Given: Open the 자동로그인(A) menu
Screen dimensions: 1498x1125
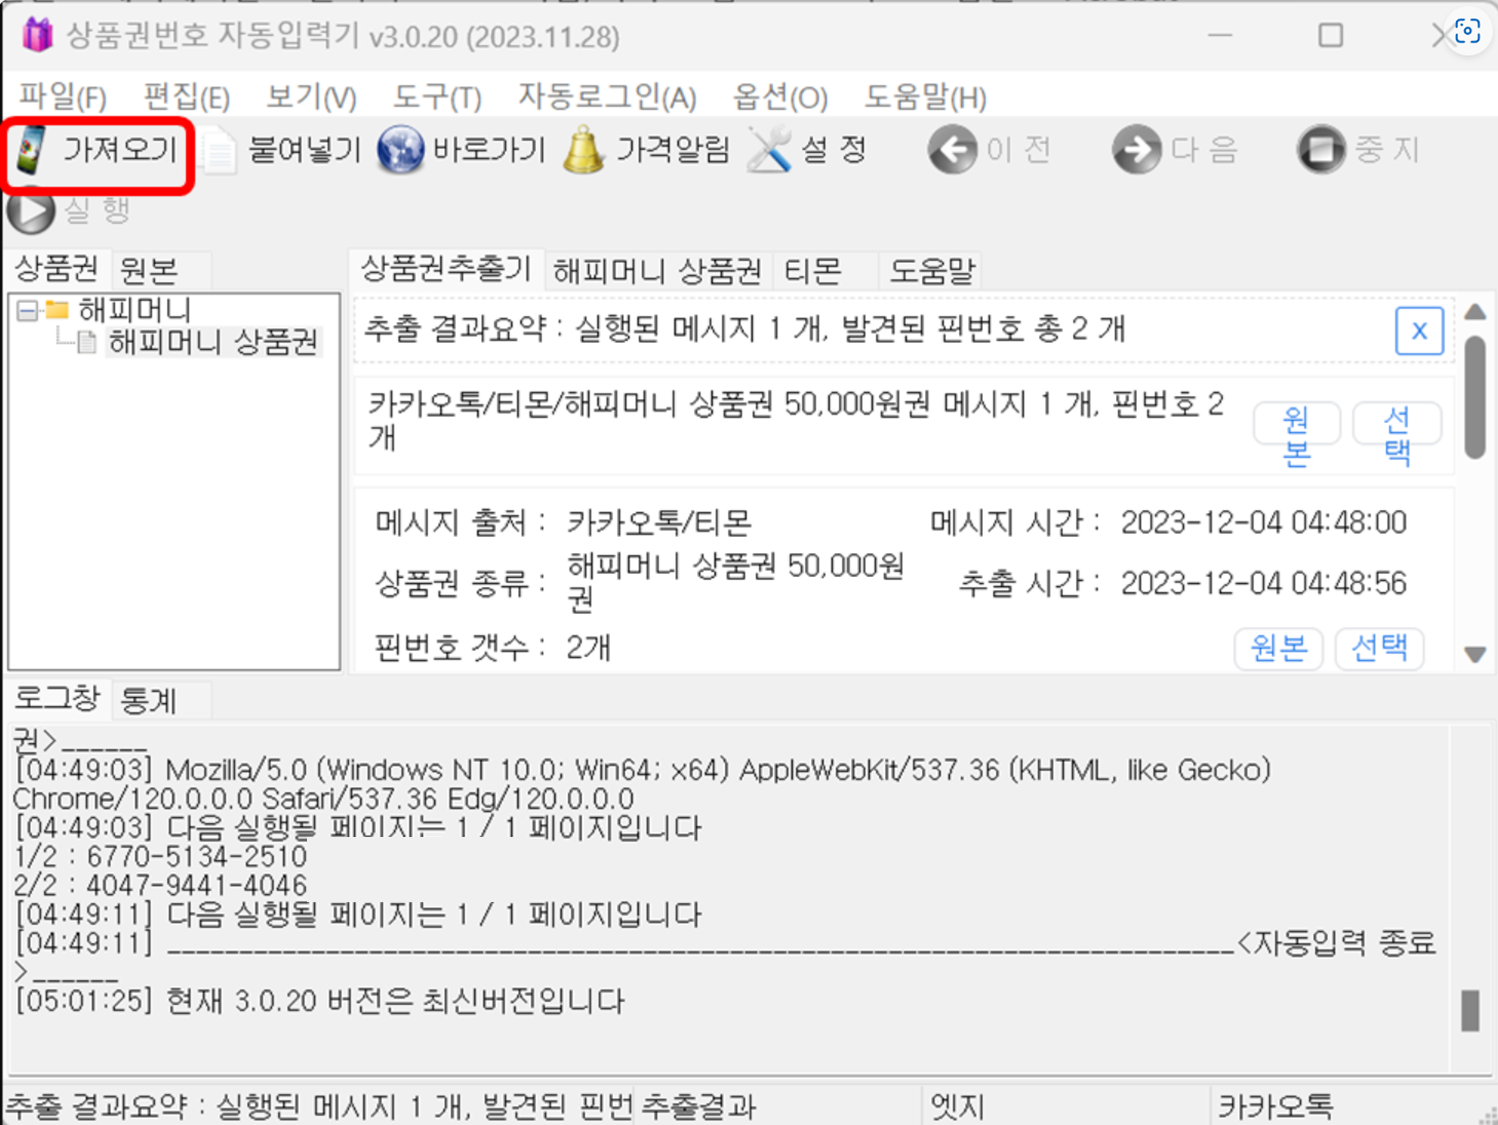Looking at the screenshot, I should click(607, 97).
